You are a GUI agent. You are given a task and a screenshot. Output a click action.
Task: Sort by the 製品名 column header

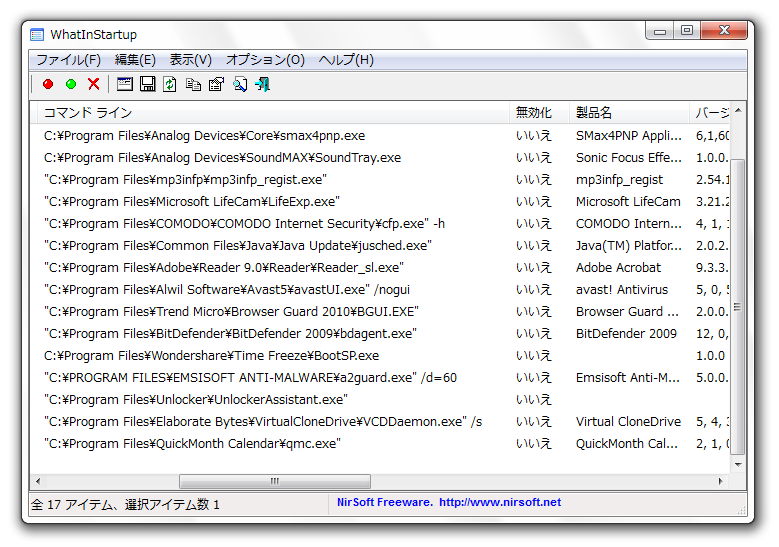tap(629, 113)
